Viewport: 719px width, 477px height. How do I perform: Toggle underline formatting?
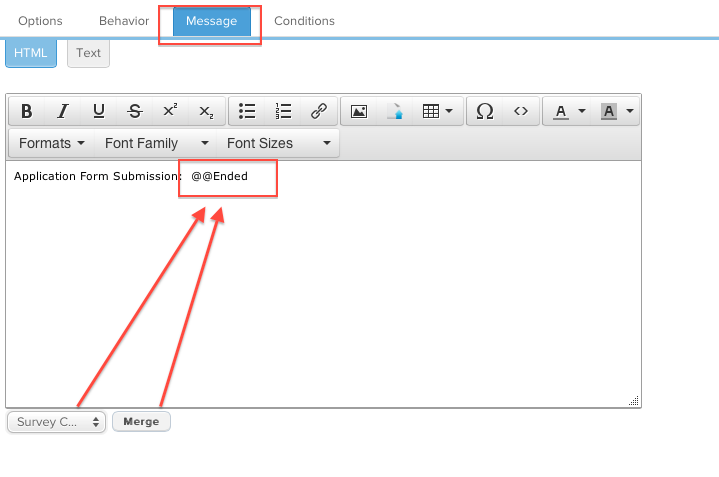[x=99, y=111]
